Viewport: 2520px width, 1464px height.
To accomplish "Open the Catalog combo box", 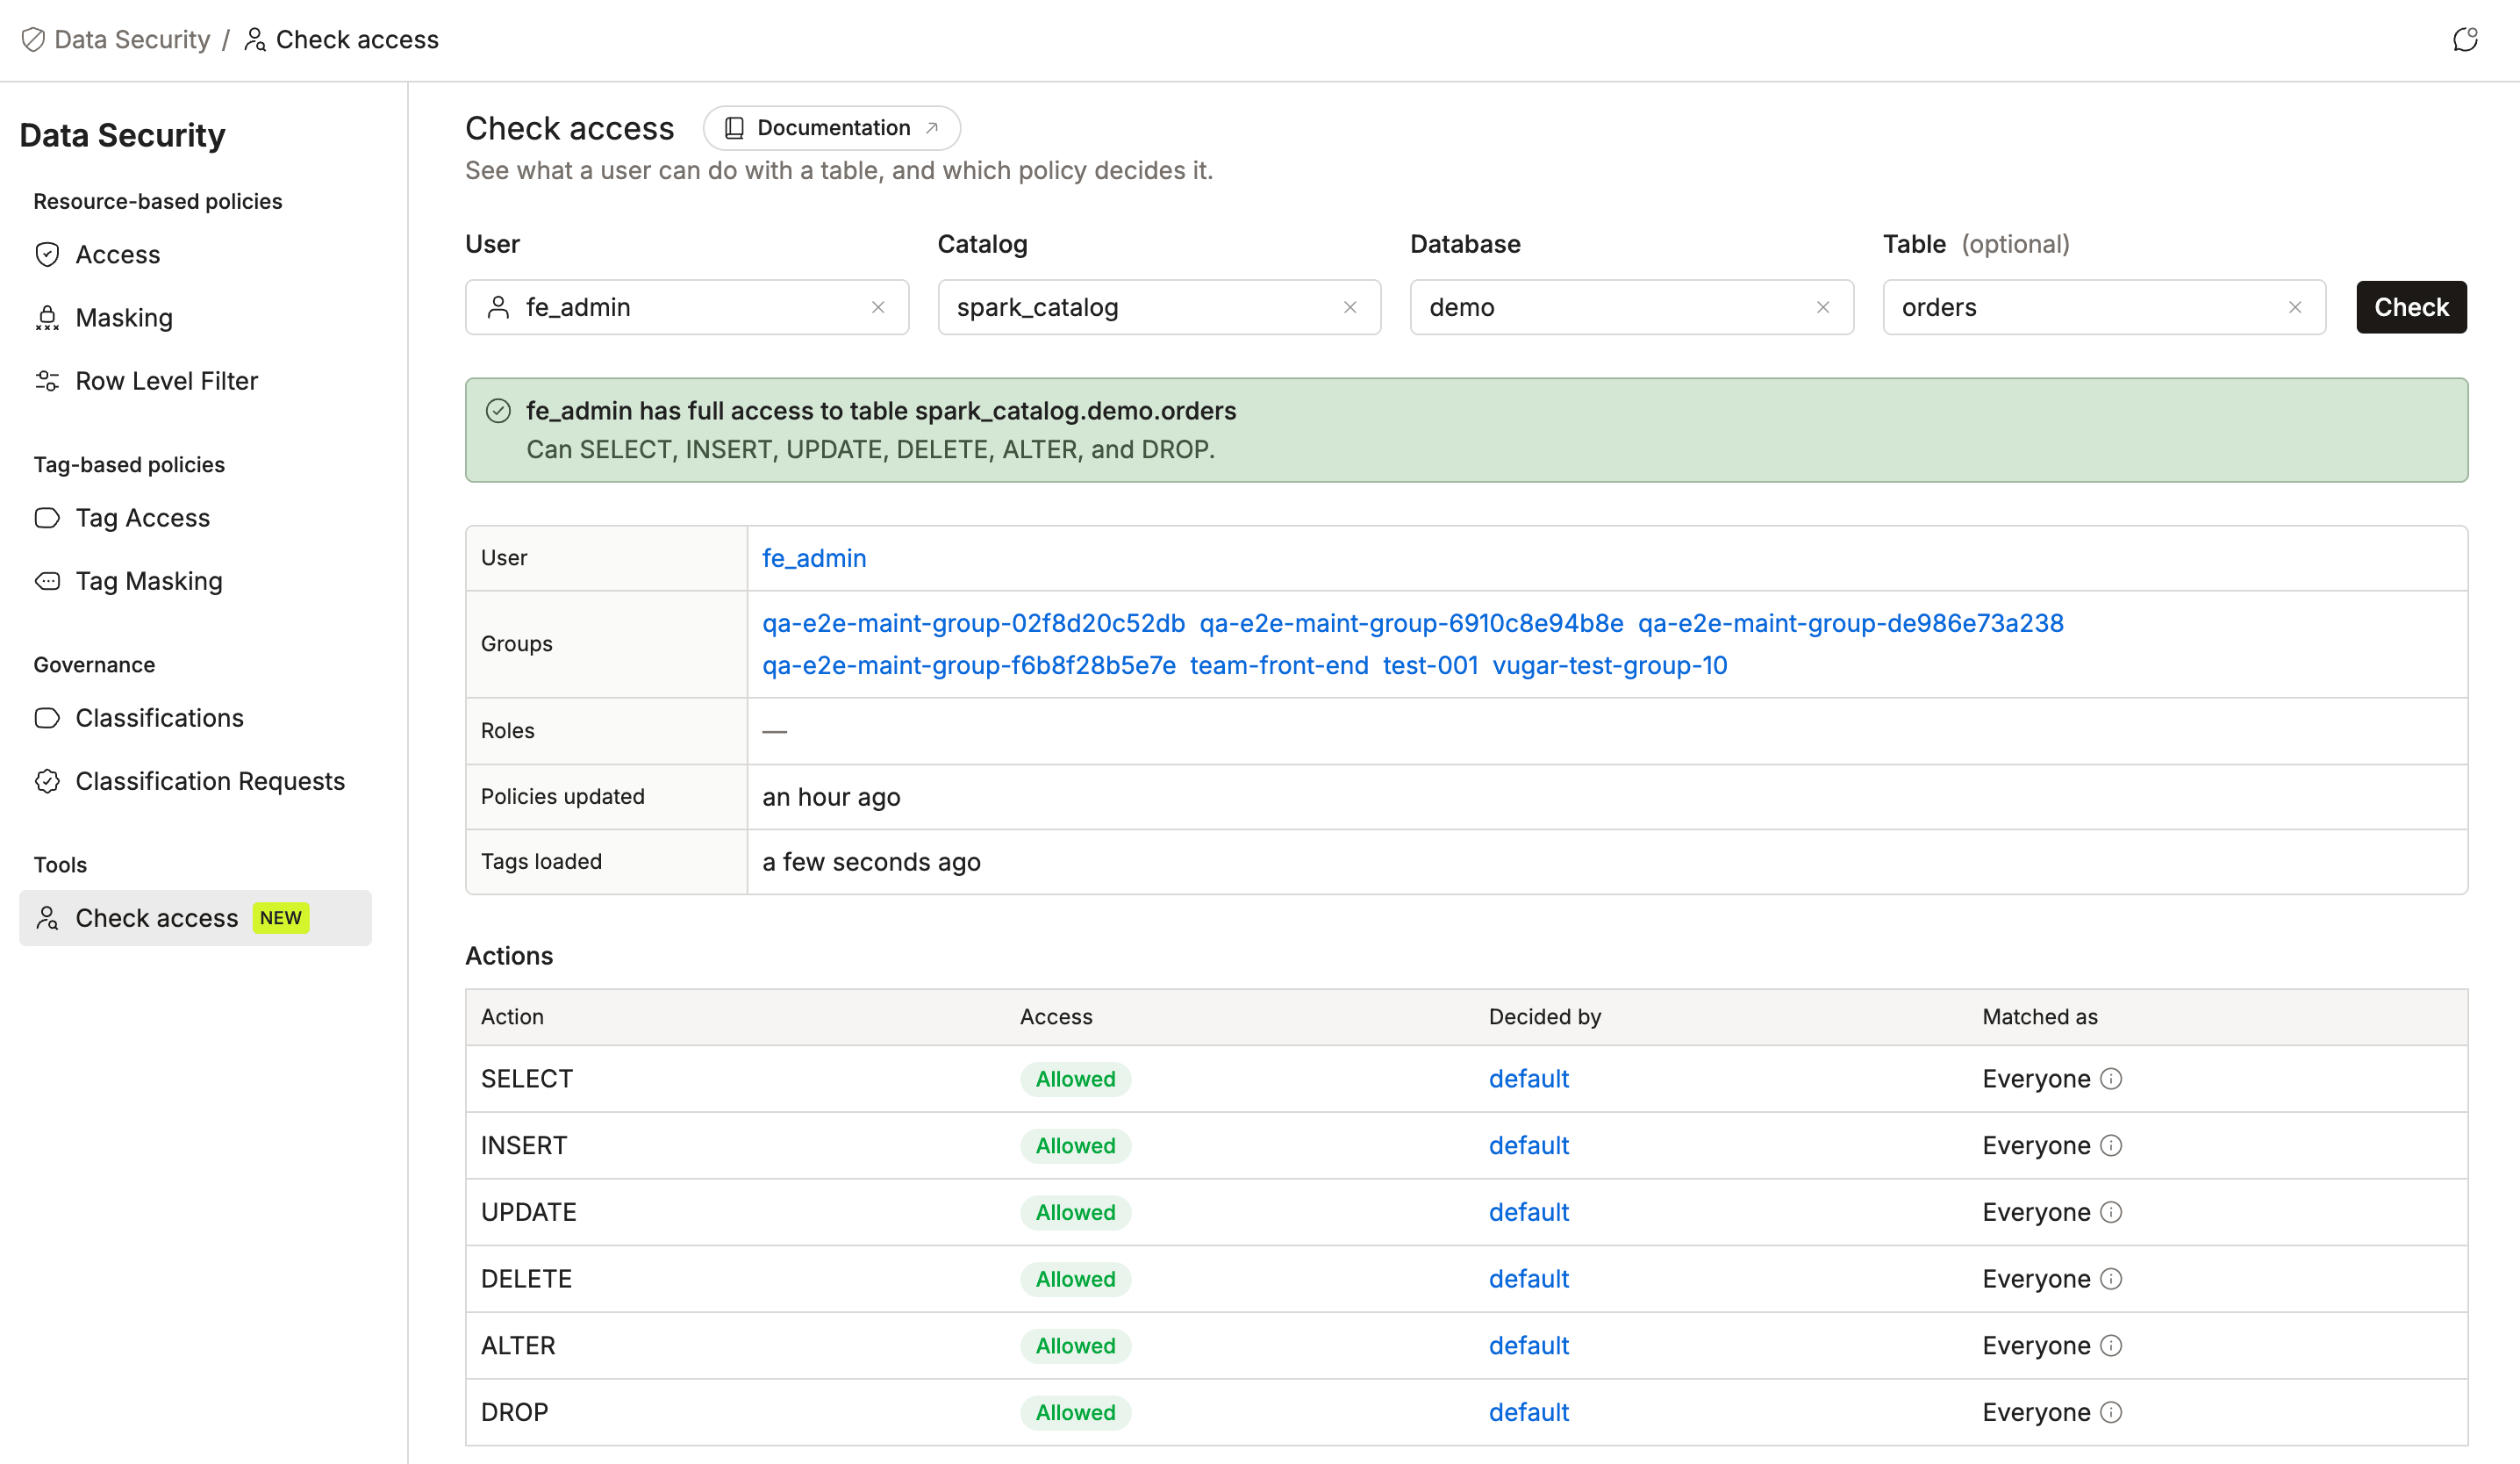I will pos(1159,307).
